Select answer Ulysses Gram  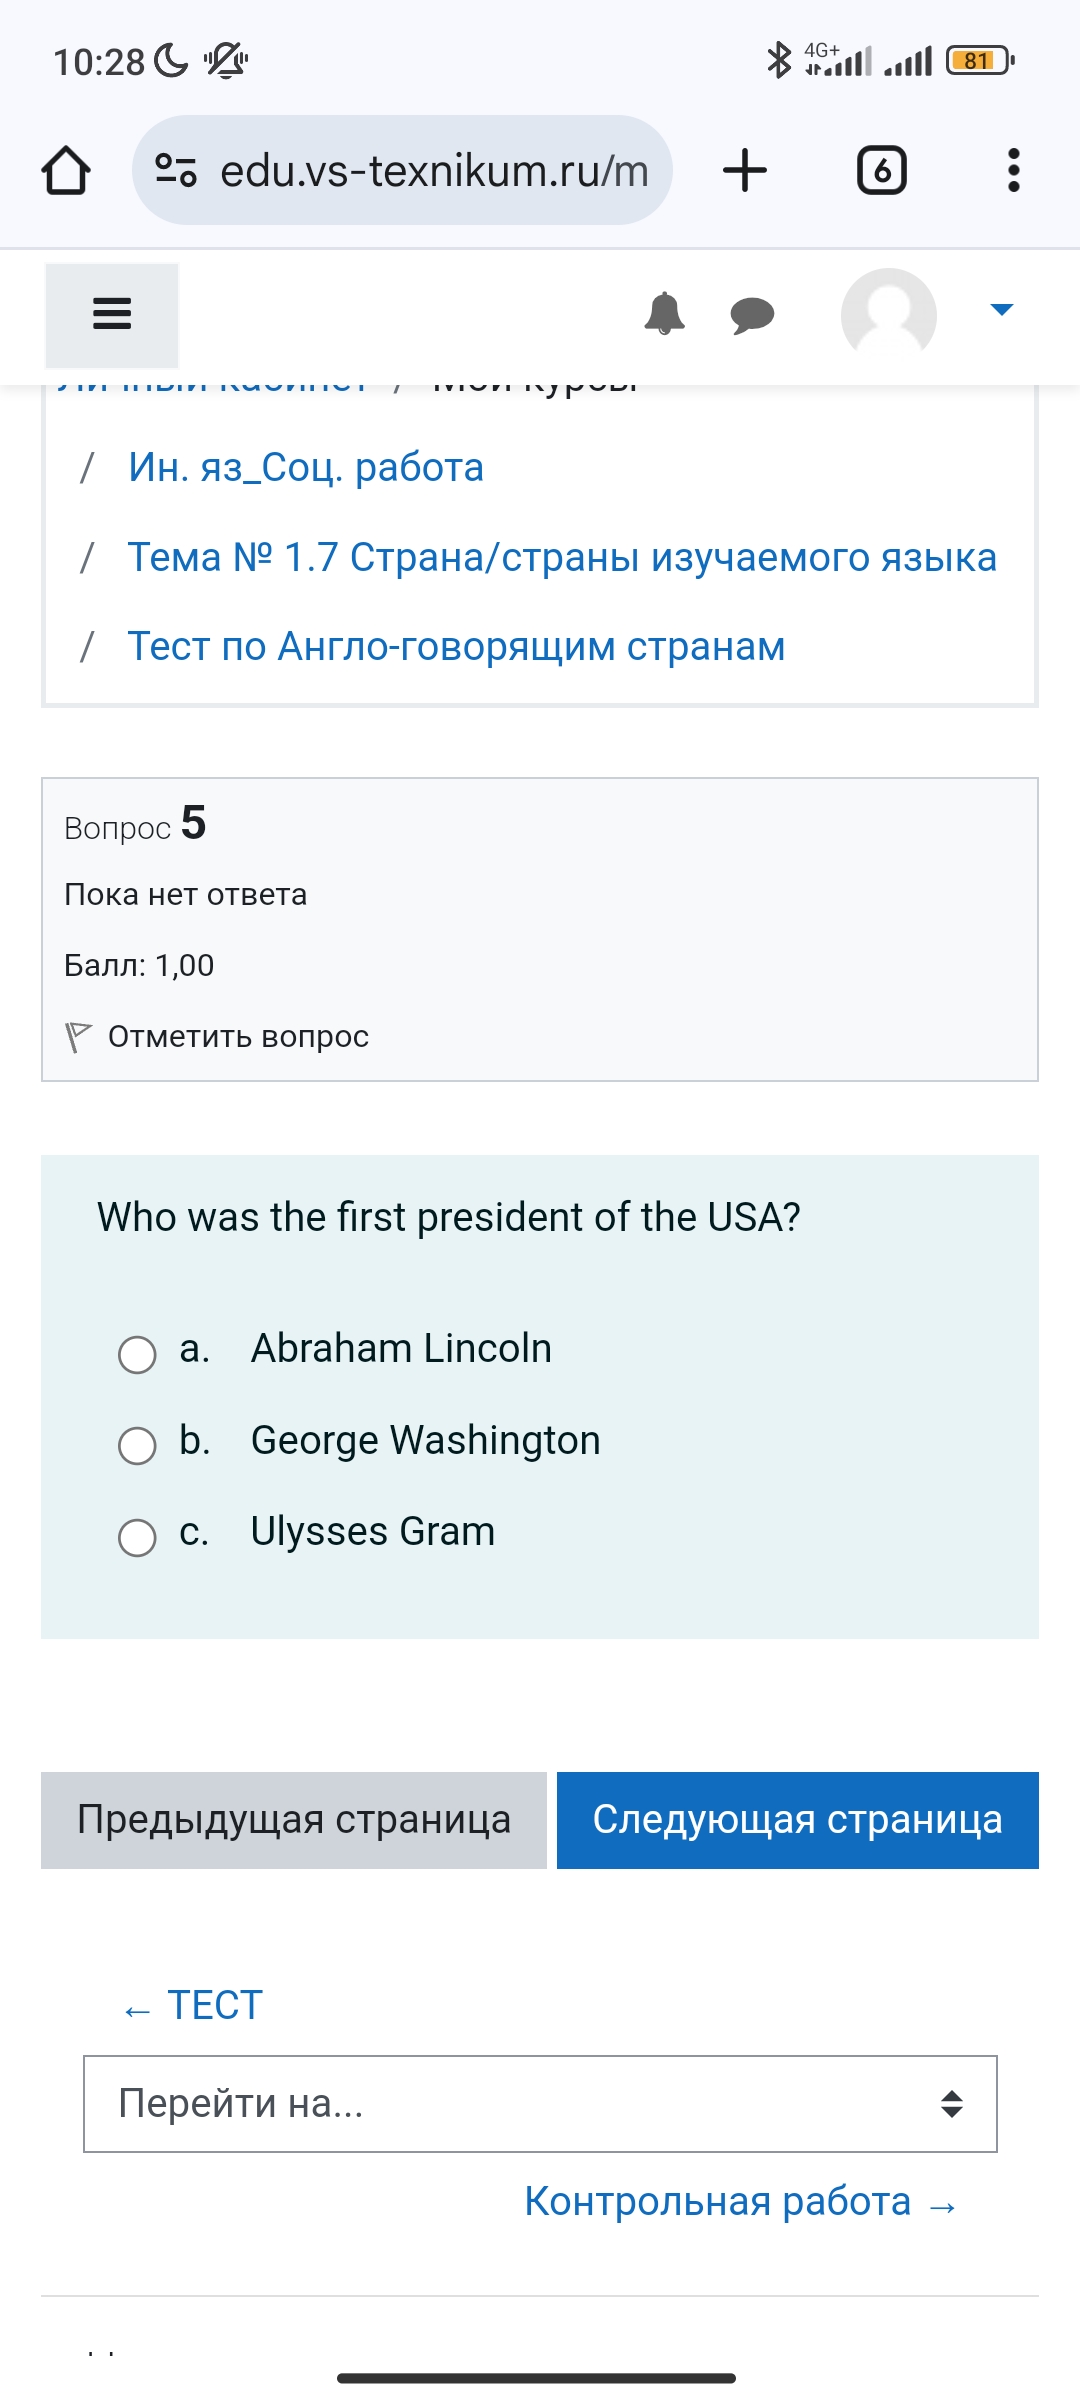pyautogui.click(x=137, y=1537)
